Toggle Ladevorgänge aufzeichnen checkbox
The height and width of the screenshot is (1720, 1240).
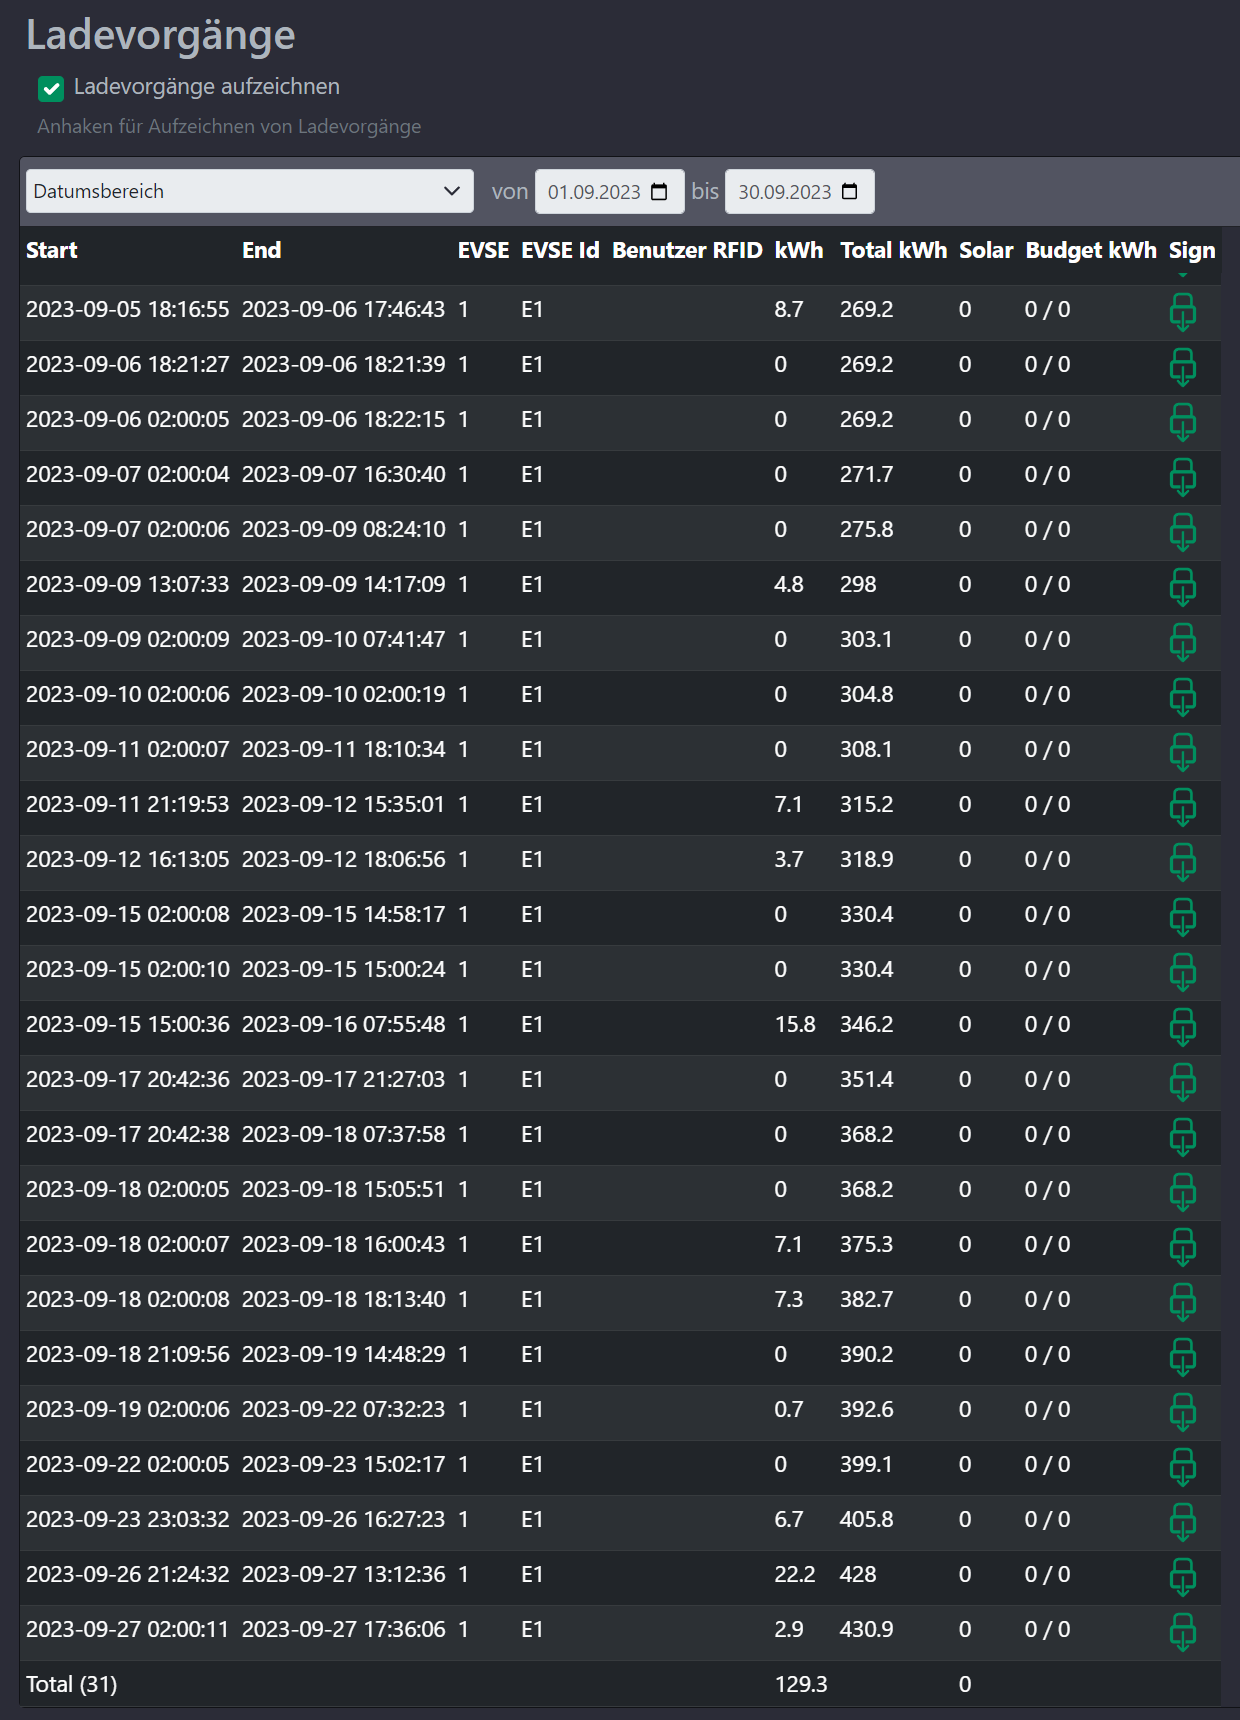(51, 88)
